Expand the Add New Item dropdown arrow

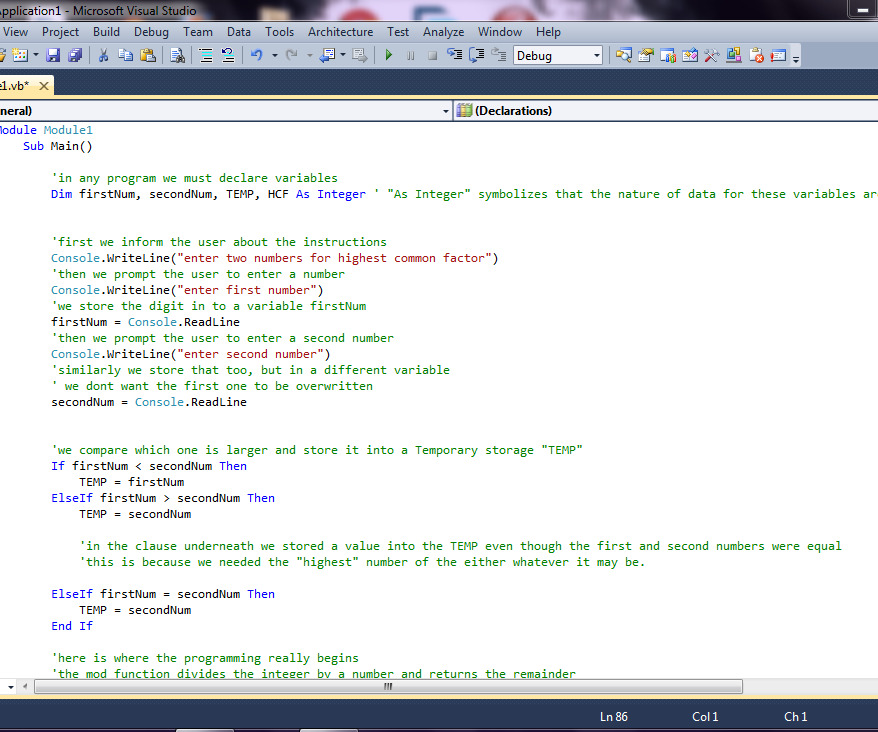[x=36, y=55]
